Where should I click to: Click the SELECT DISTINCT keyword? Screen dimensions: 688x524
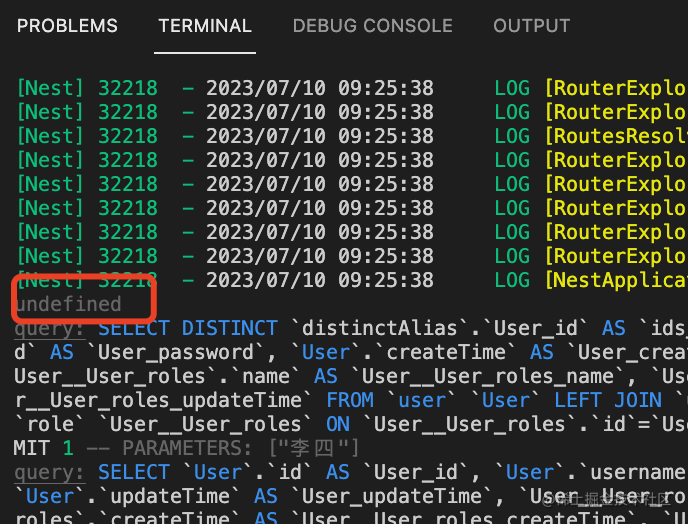[x=188, y=328]
